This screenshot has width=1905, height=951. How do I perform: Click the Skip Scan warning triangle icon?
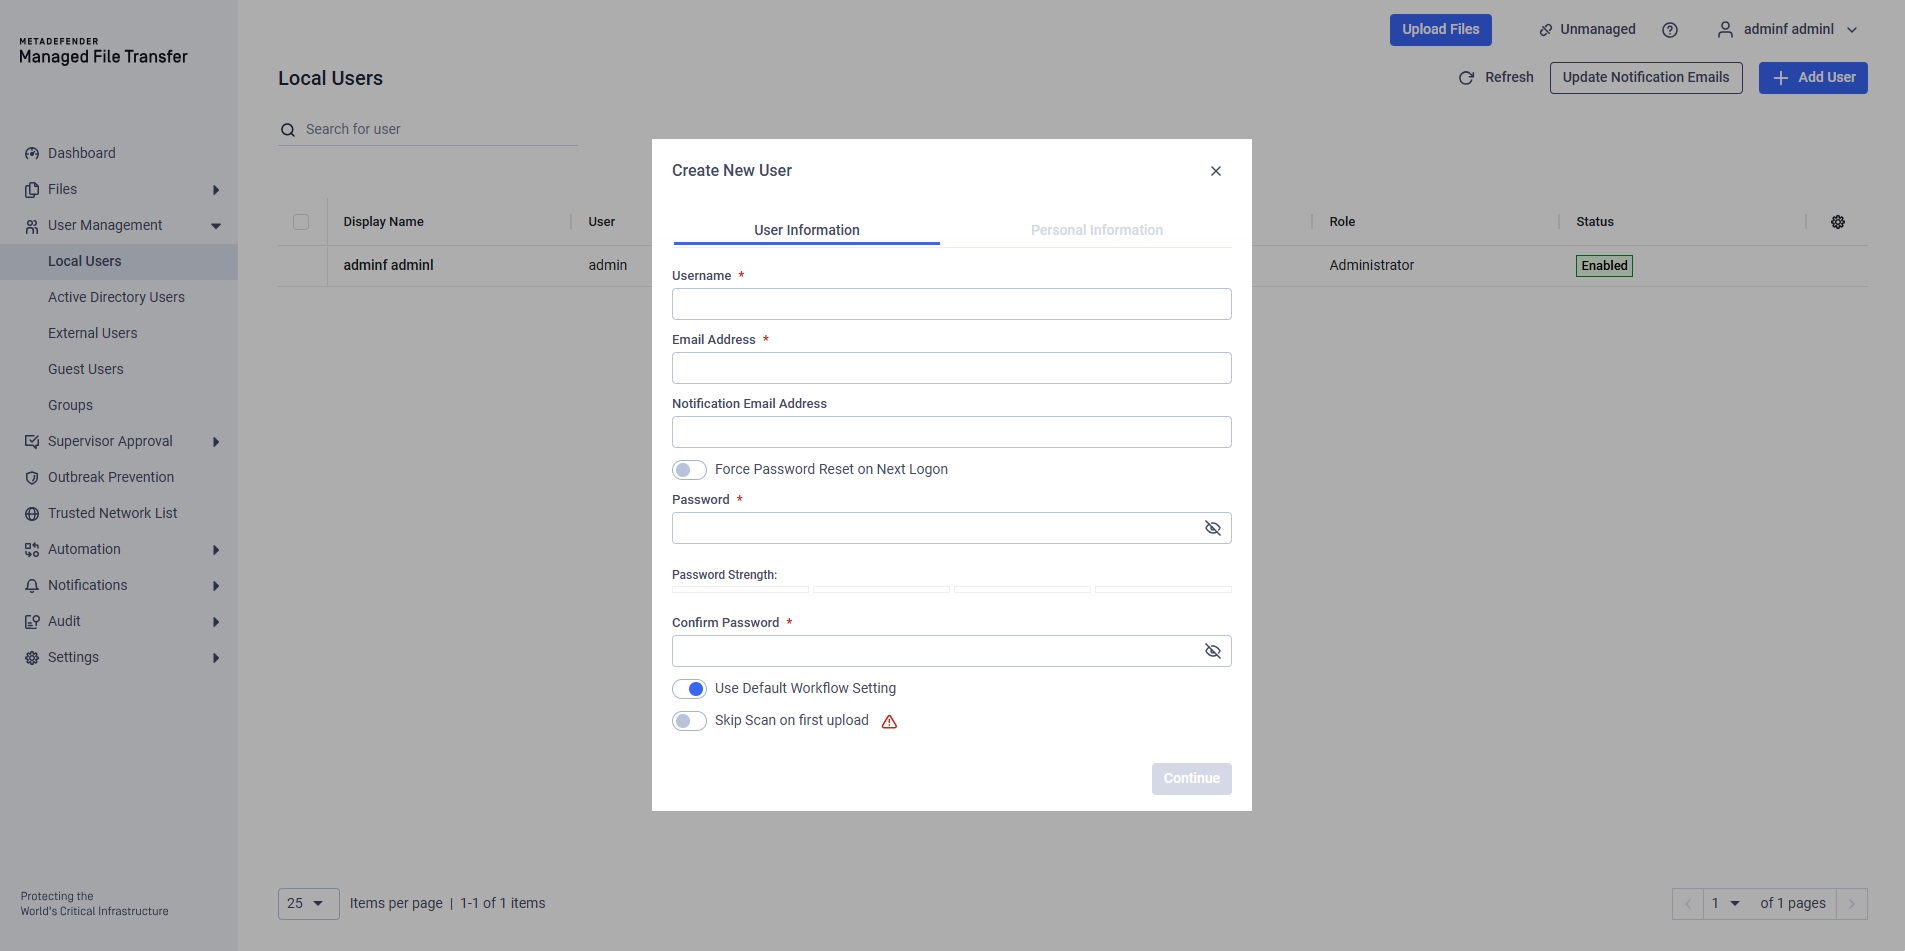click(889, 722)
